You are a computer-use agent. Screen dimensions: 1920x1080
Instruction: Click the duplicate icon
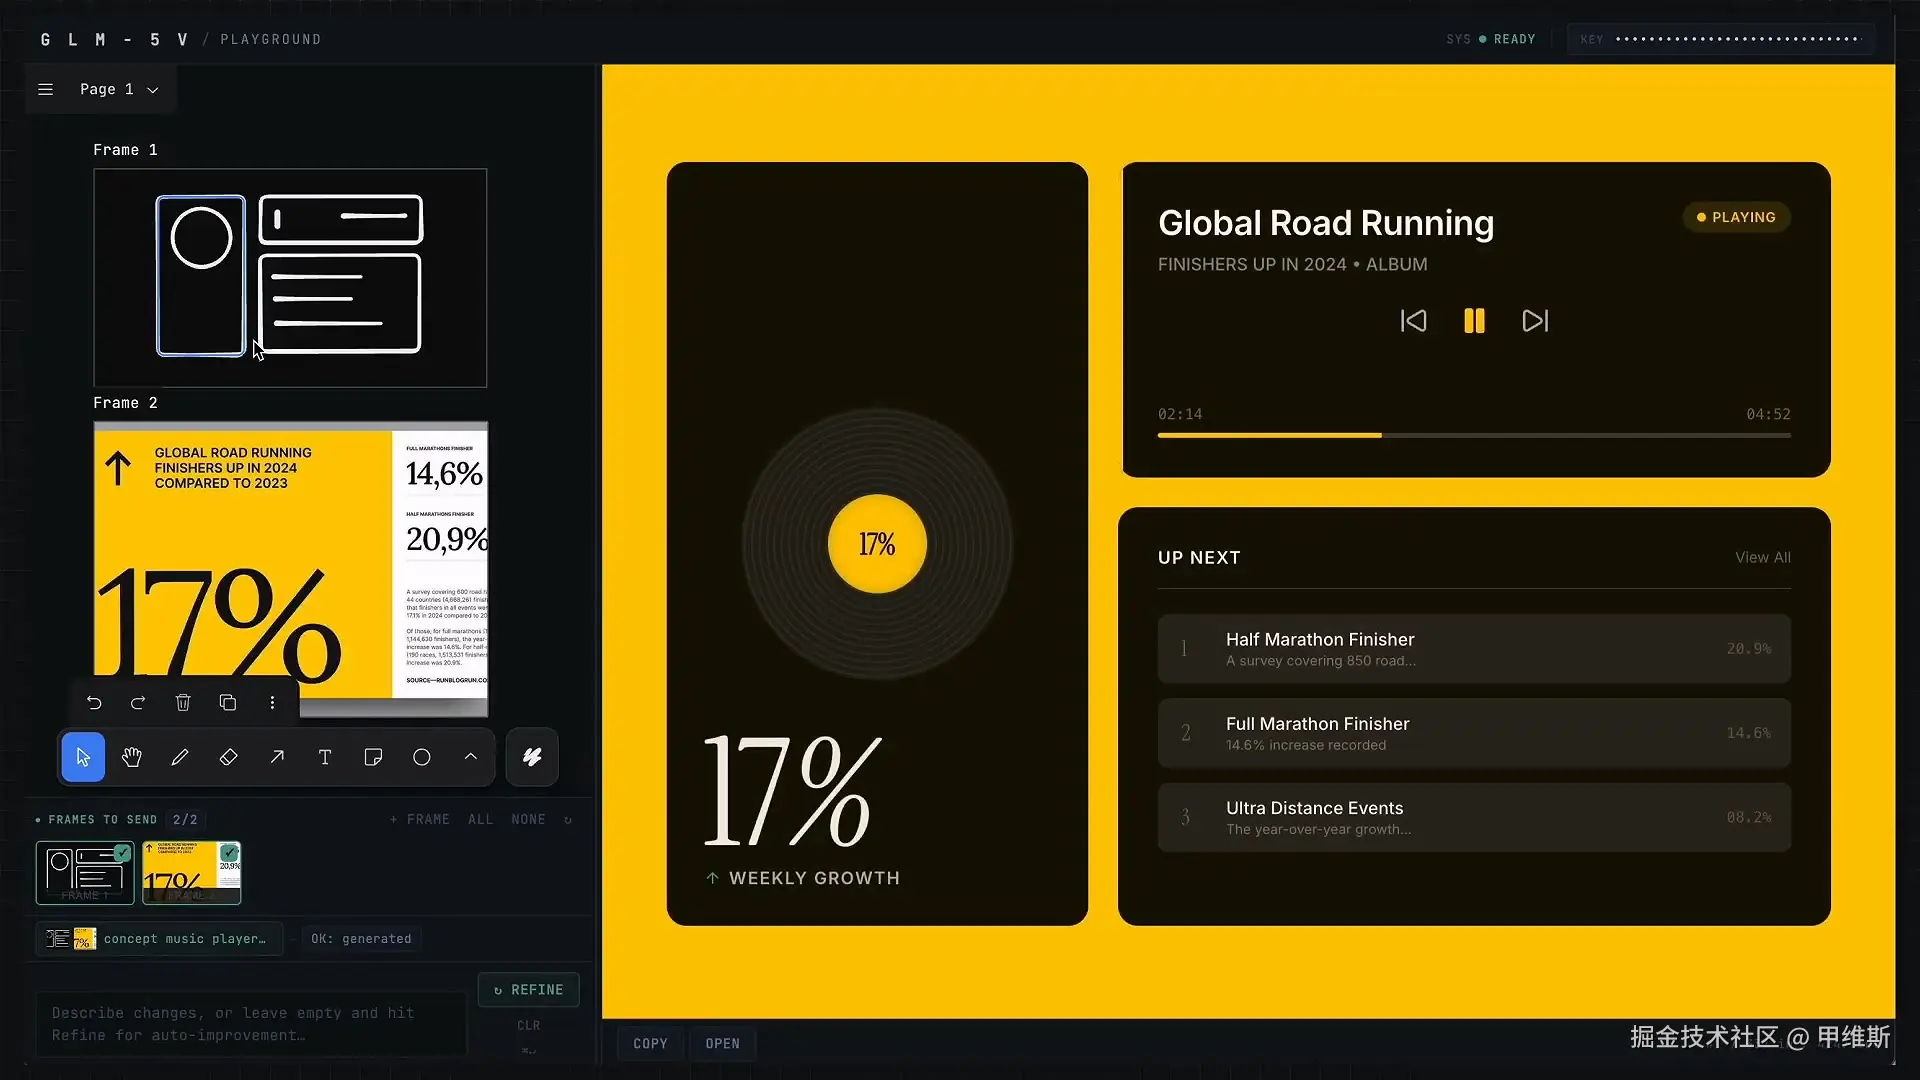pos(228,703)
